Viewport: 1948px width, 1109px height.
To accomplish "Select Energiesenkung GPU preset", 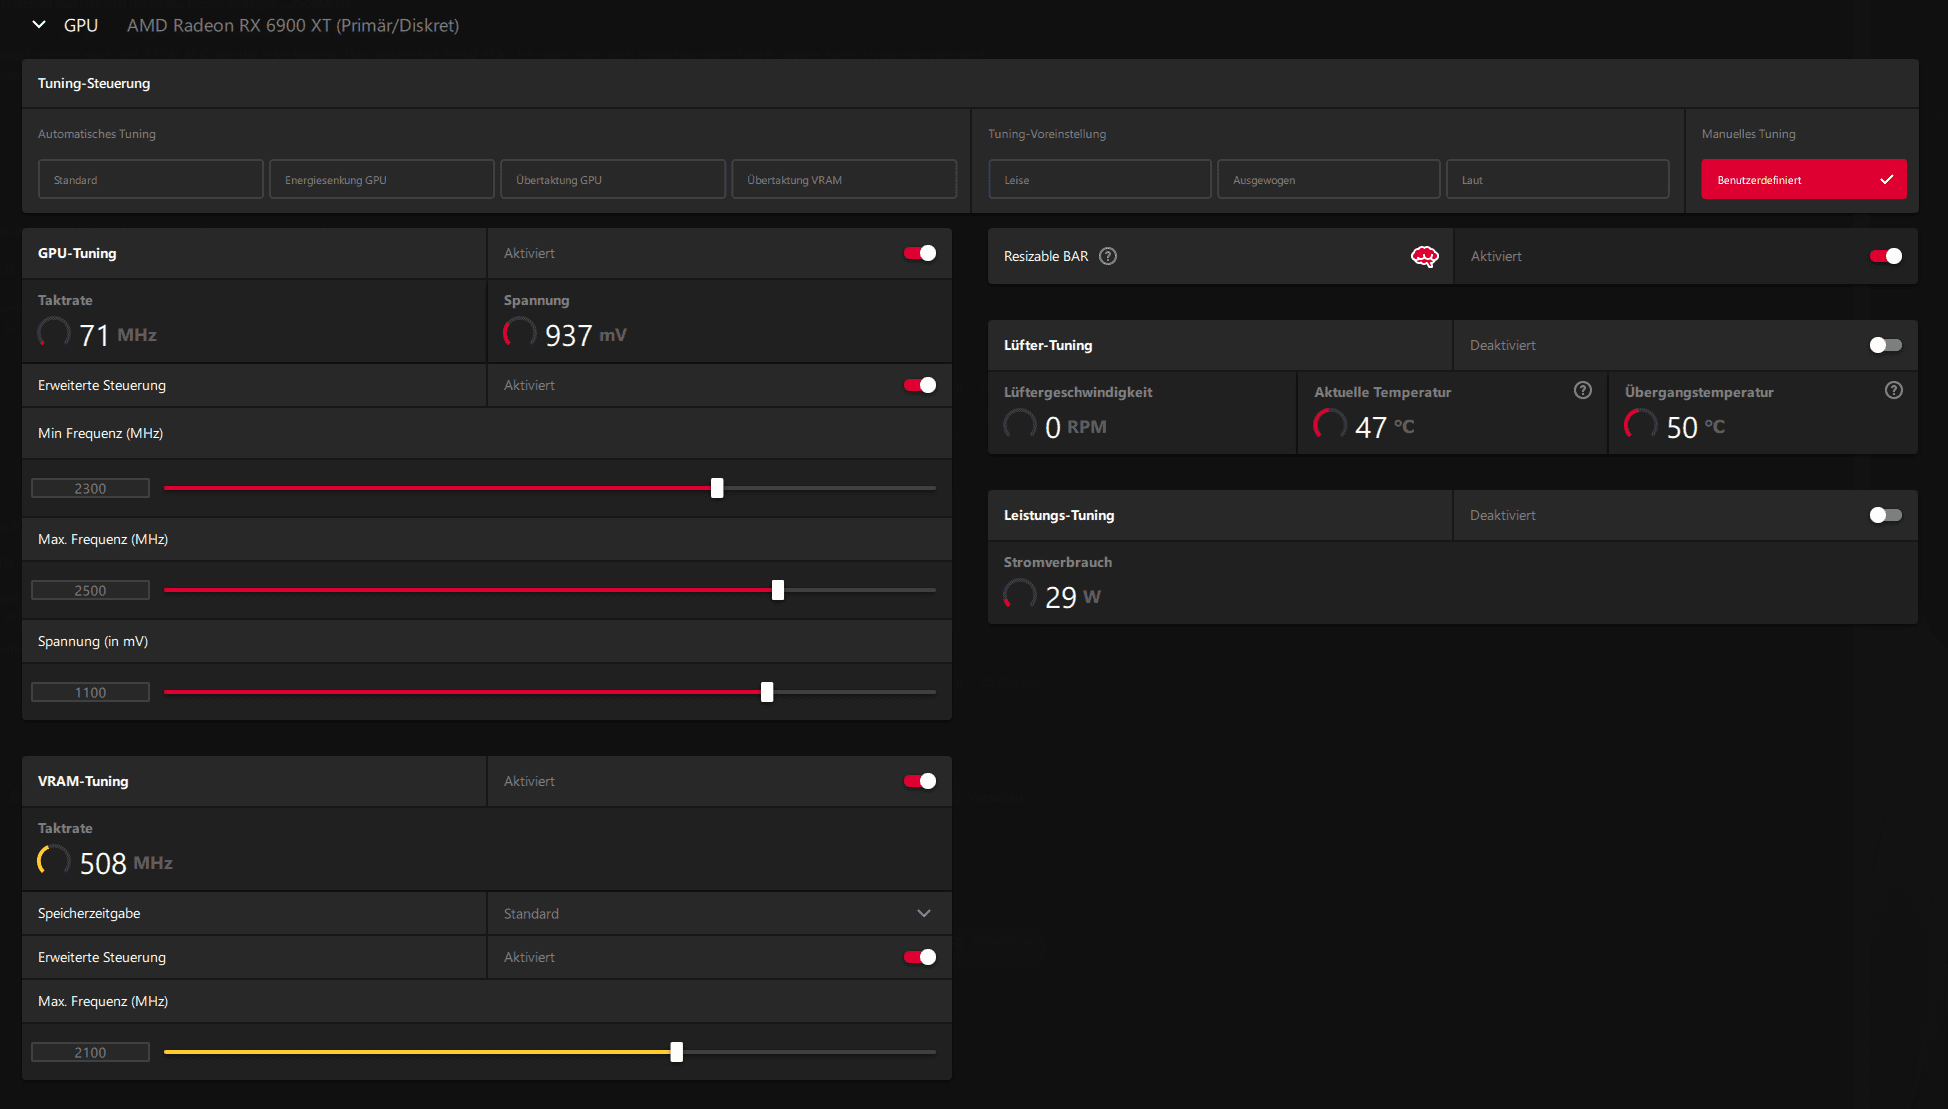I will (381, 180).
